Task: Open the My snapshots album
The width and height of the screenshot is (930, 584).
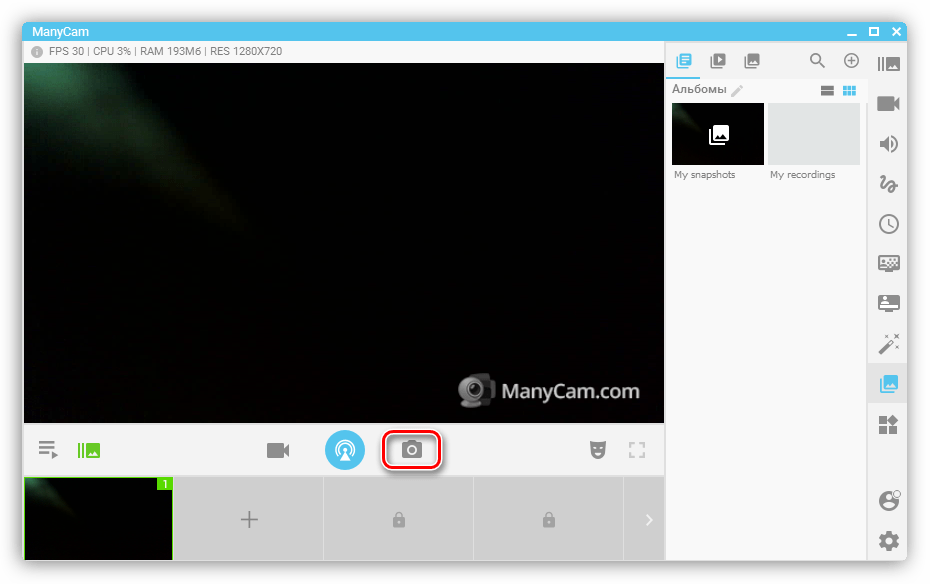Action: tap(718, 134)
